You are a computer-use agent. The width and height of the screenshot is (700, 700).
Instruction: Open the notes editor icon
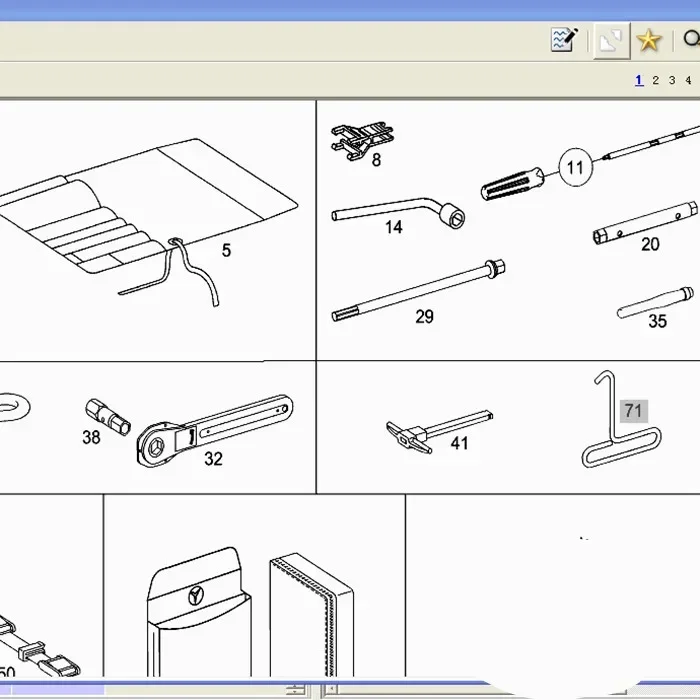564,40
